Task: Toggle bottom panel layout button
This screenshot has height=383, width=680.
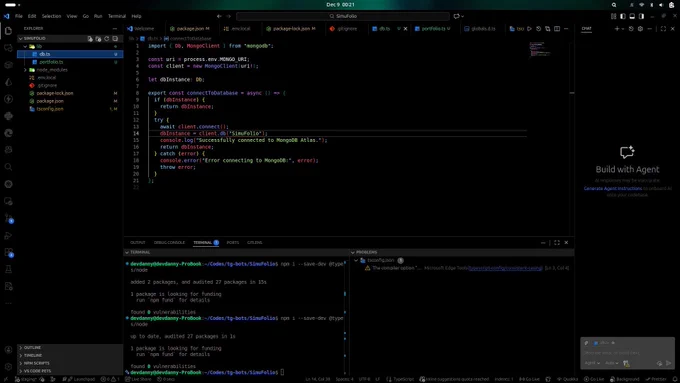Action: (x=632, y=16)
